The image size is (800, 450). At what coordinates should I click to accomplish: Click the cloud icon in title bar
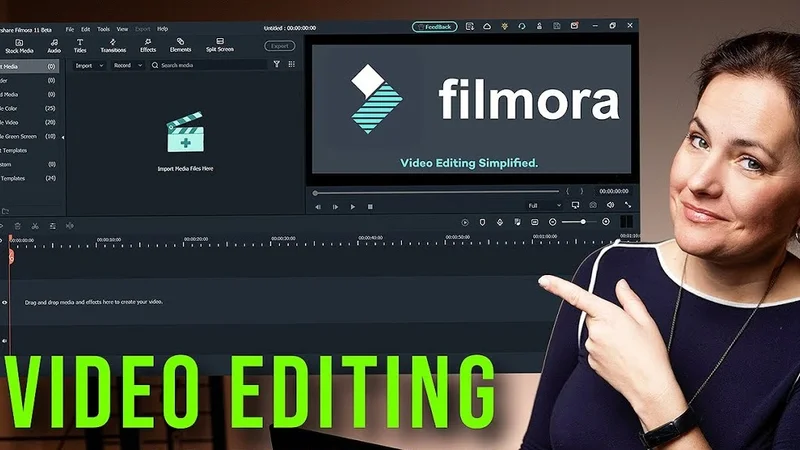(x=487, y=26)
